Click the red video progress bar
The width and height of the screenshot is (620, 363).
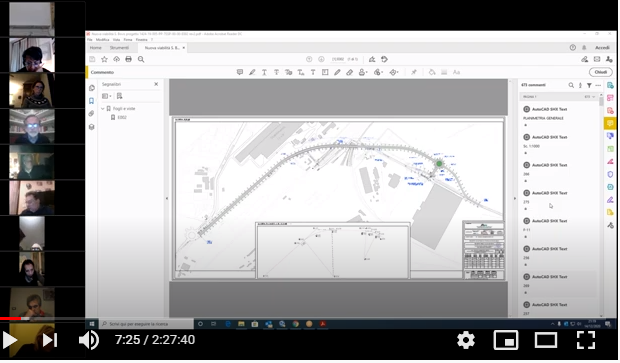pos(10,318)
